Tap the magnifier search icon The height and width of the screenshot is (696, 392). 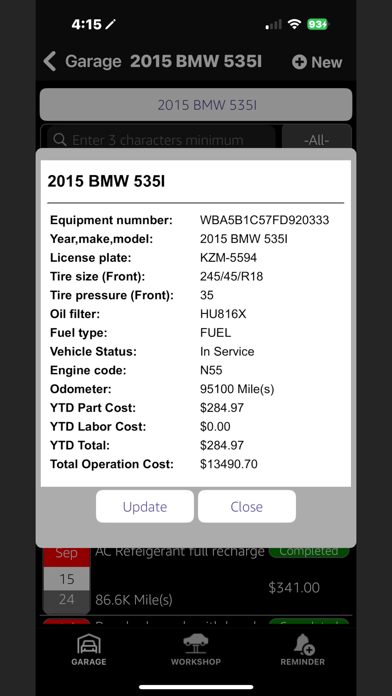tap(59, 140)
